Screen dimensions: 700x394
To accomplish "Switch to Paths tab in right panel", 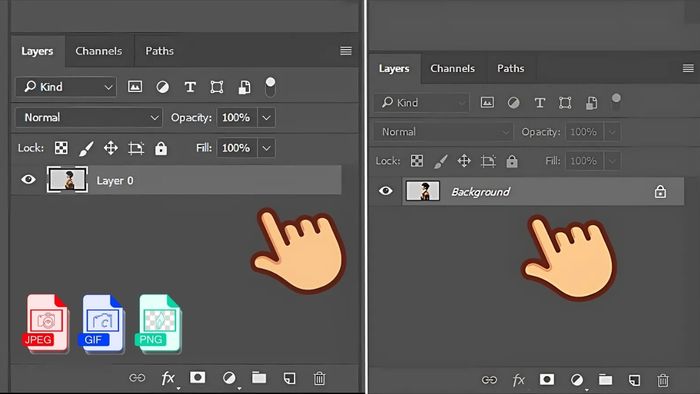I will coord(511,68).
